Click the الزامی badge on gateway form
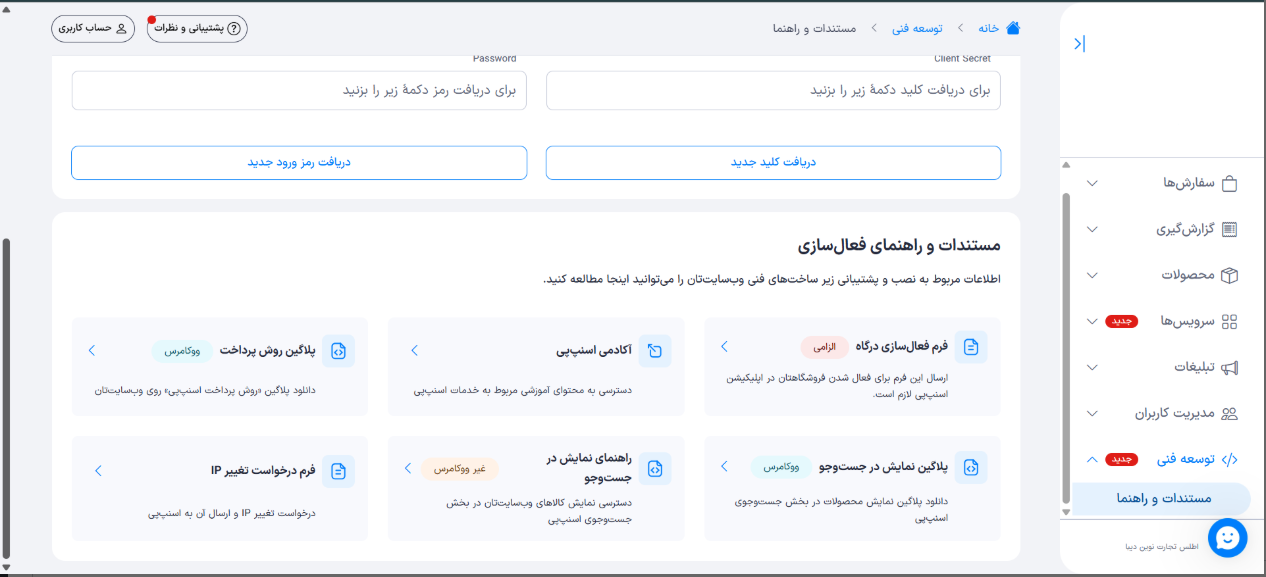 (x=825, y=346)
